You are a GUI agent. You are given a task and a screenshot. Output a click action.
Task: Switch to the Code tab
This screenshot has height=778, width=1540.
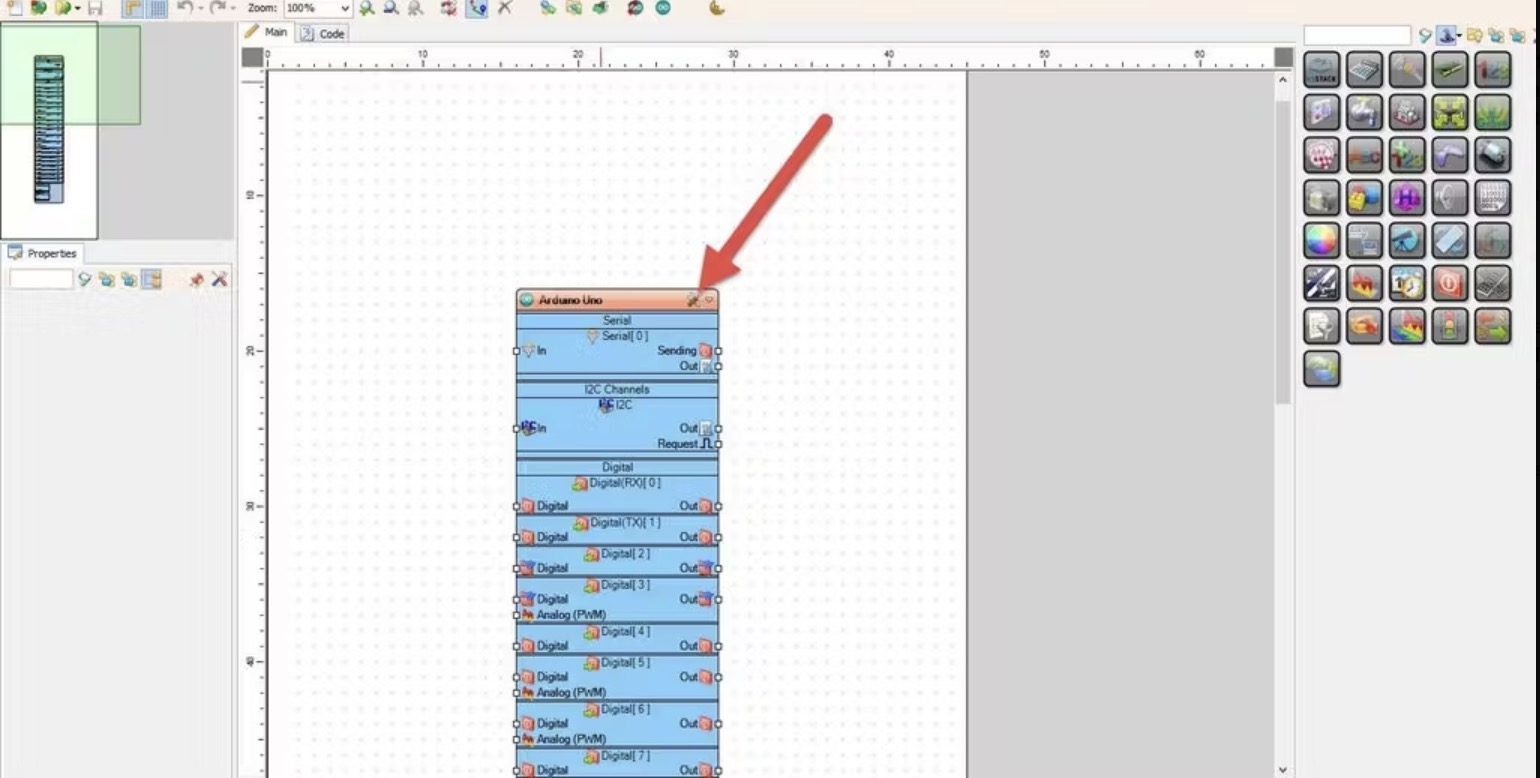point(323,33)
